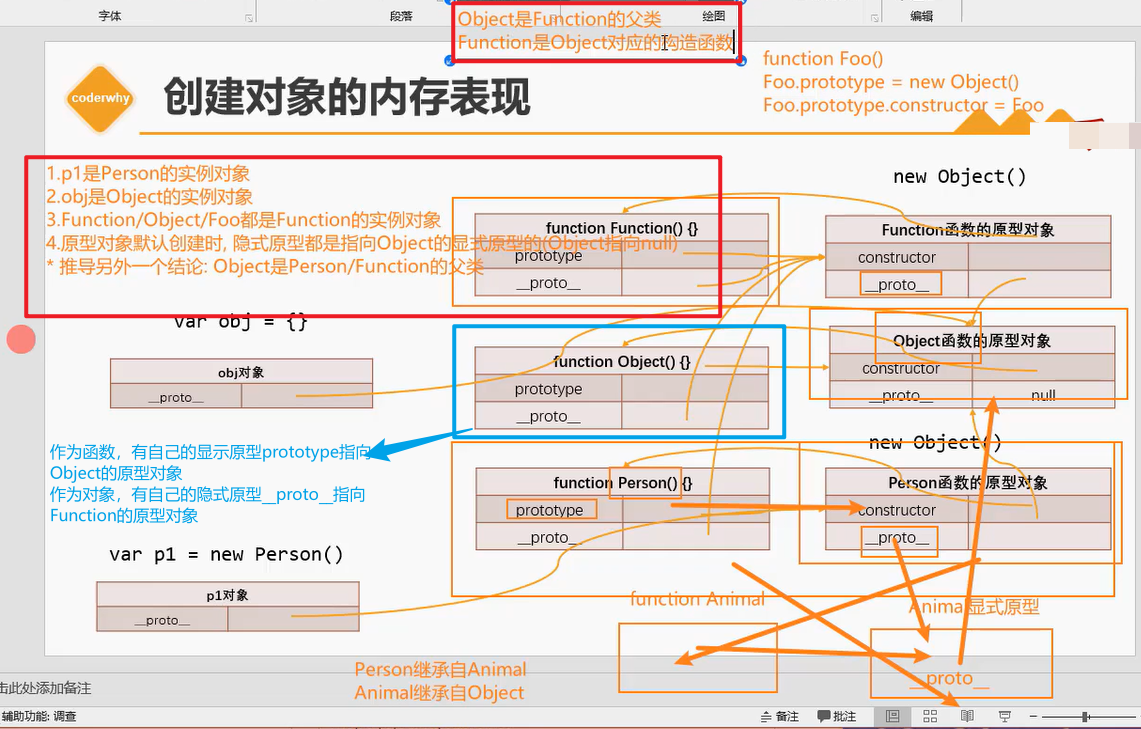This screenshot has height=729, width=1141.
Task: Select 'Foo.prototype = new Object()' text
Action: [891, 82]
